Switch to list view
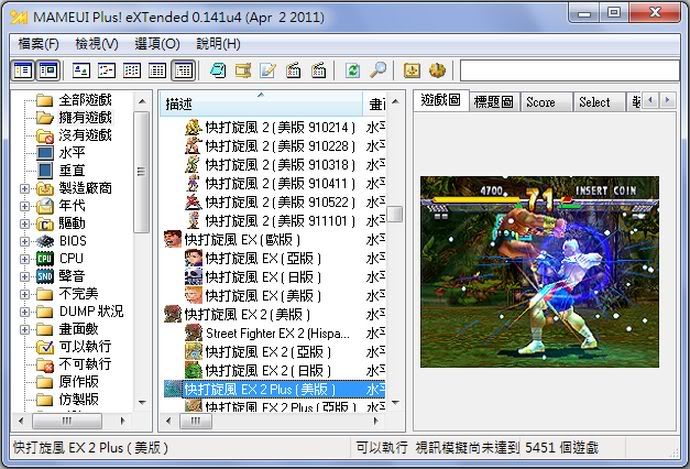 click(132, 70)
